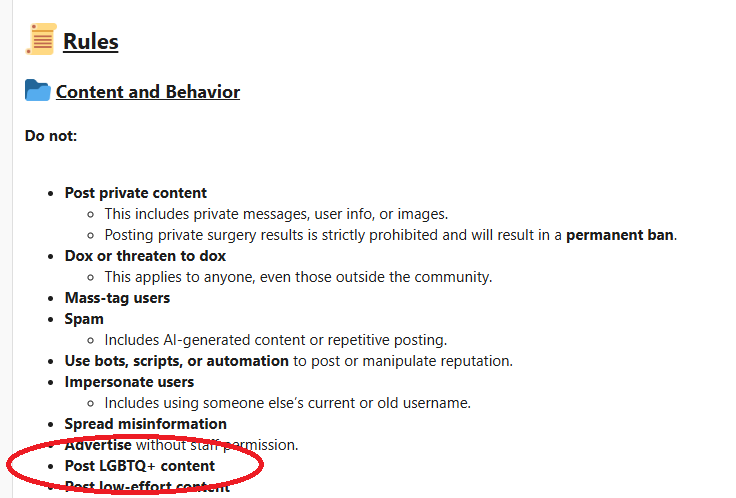Click the scroll icon beside Rules

pyautogui.click(x=41, y=39)
